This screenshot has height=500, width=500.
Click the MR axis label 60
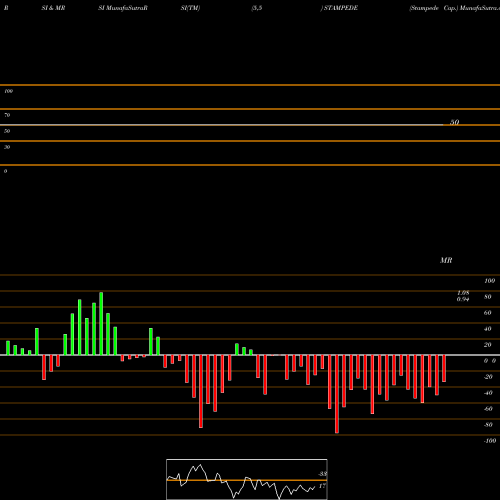click(488, 313)
